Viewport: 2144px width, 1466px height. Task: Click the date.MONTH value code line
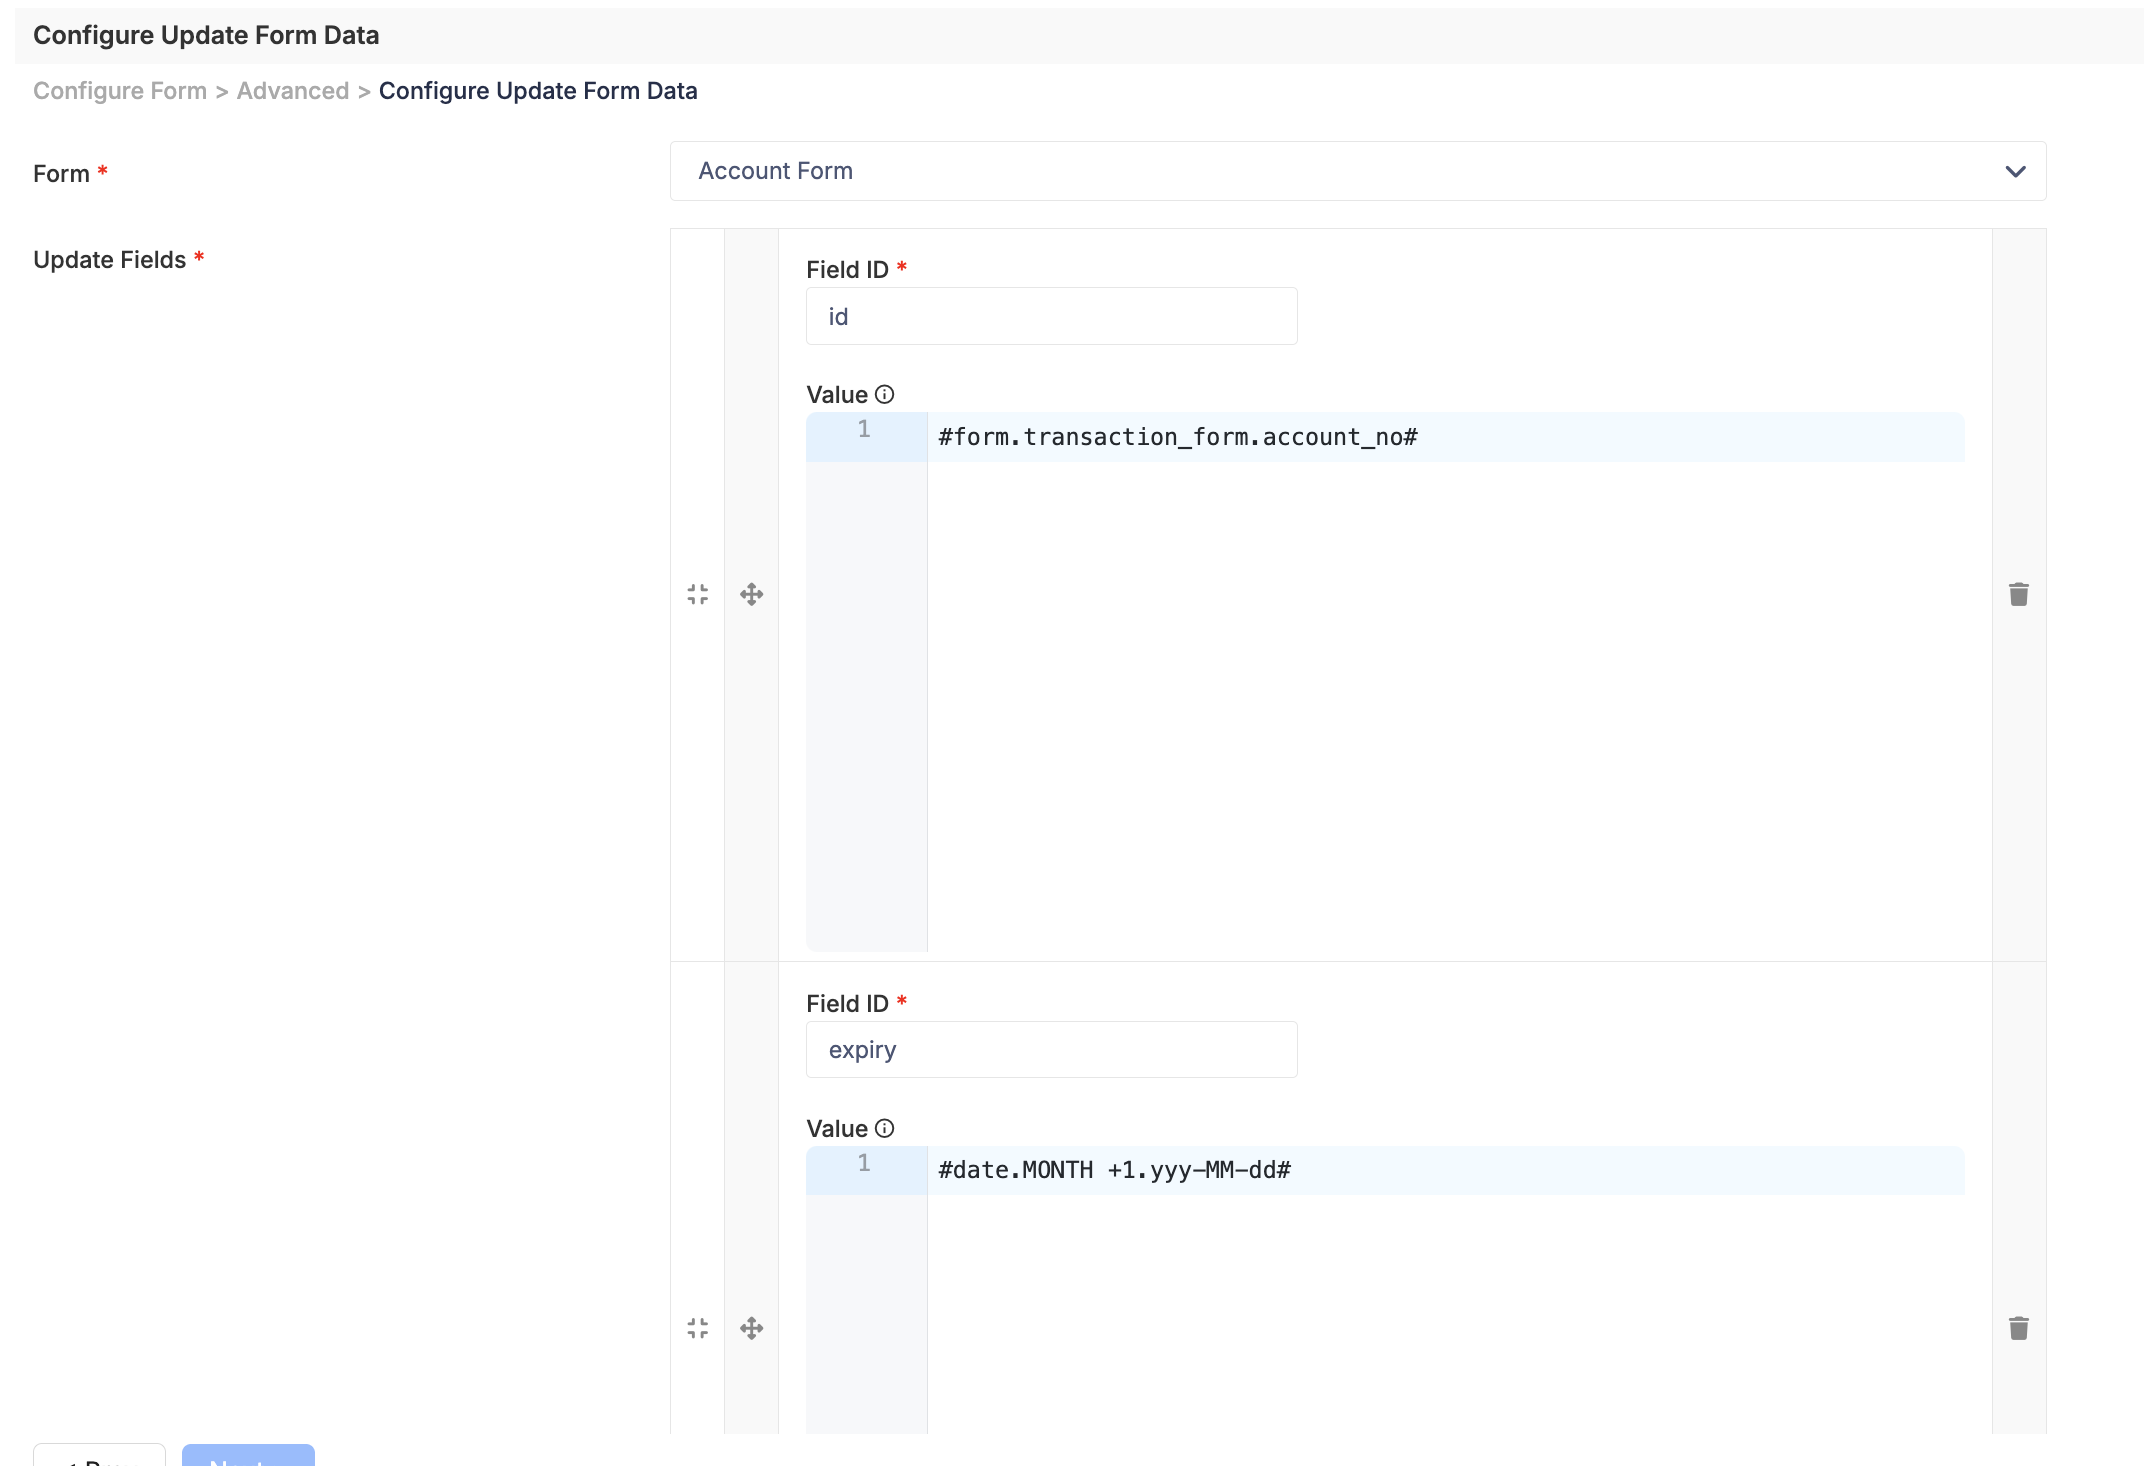[x=1446, y=1170]
